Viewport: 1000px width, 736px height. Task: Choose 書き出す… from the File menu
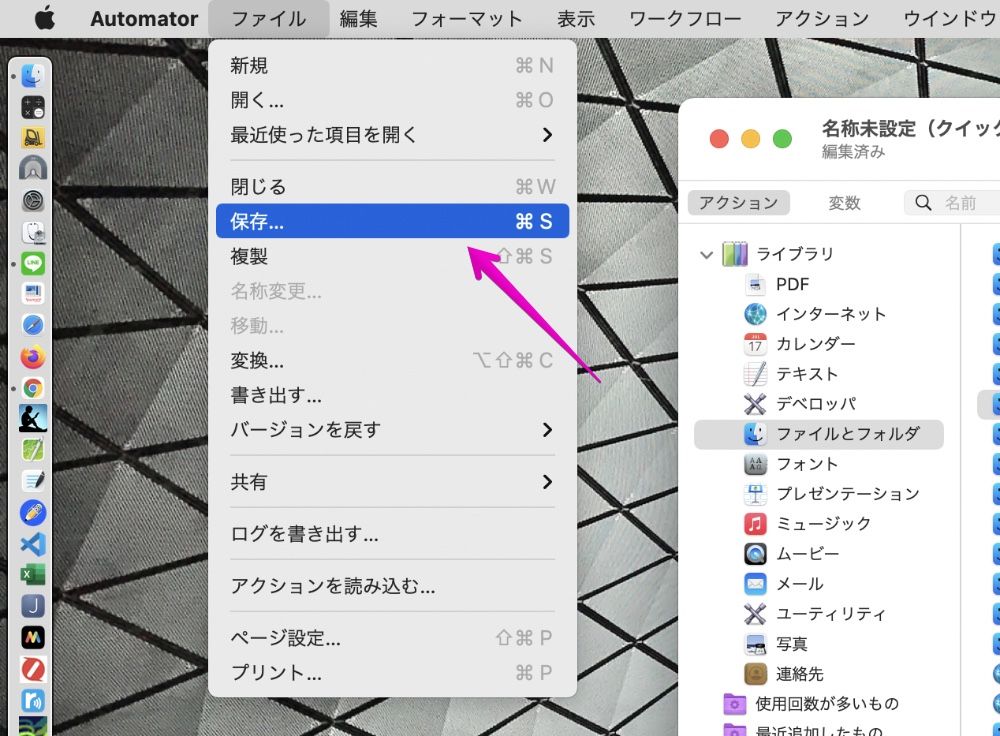tap(392, 395)
